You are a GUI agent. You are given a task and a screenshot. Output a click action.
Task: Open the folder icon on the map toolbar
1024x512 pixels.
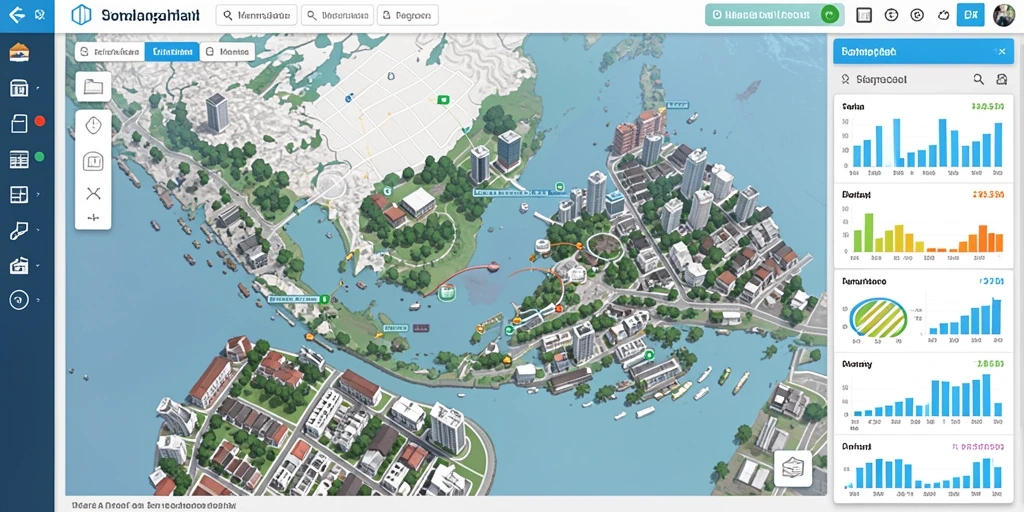93,86
